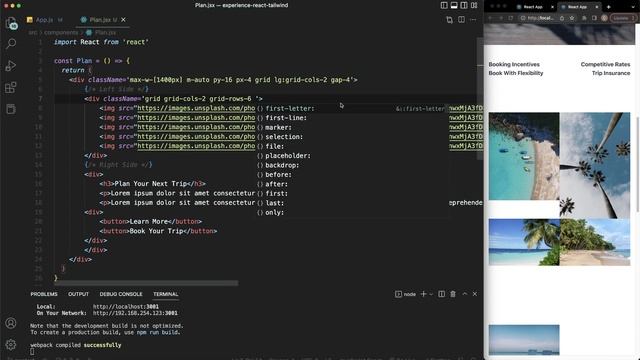Choose 'selection:' autocomplete suggestion

click(352, 137)
